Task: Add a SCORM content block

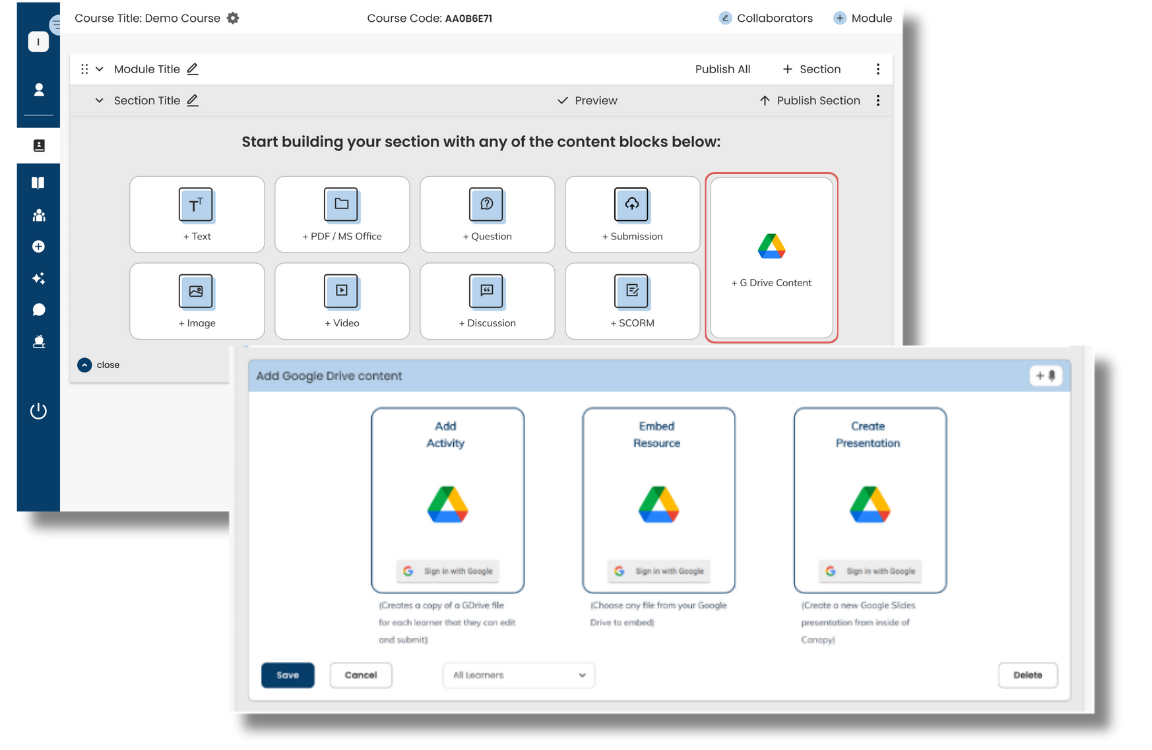Action: (x=633, y=301)
